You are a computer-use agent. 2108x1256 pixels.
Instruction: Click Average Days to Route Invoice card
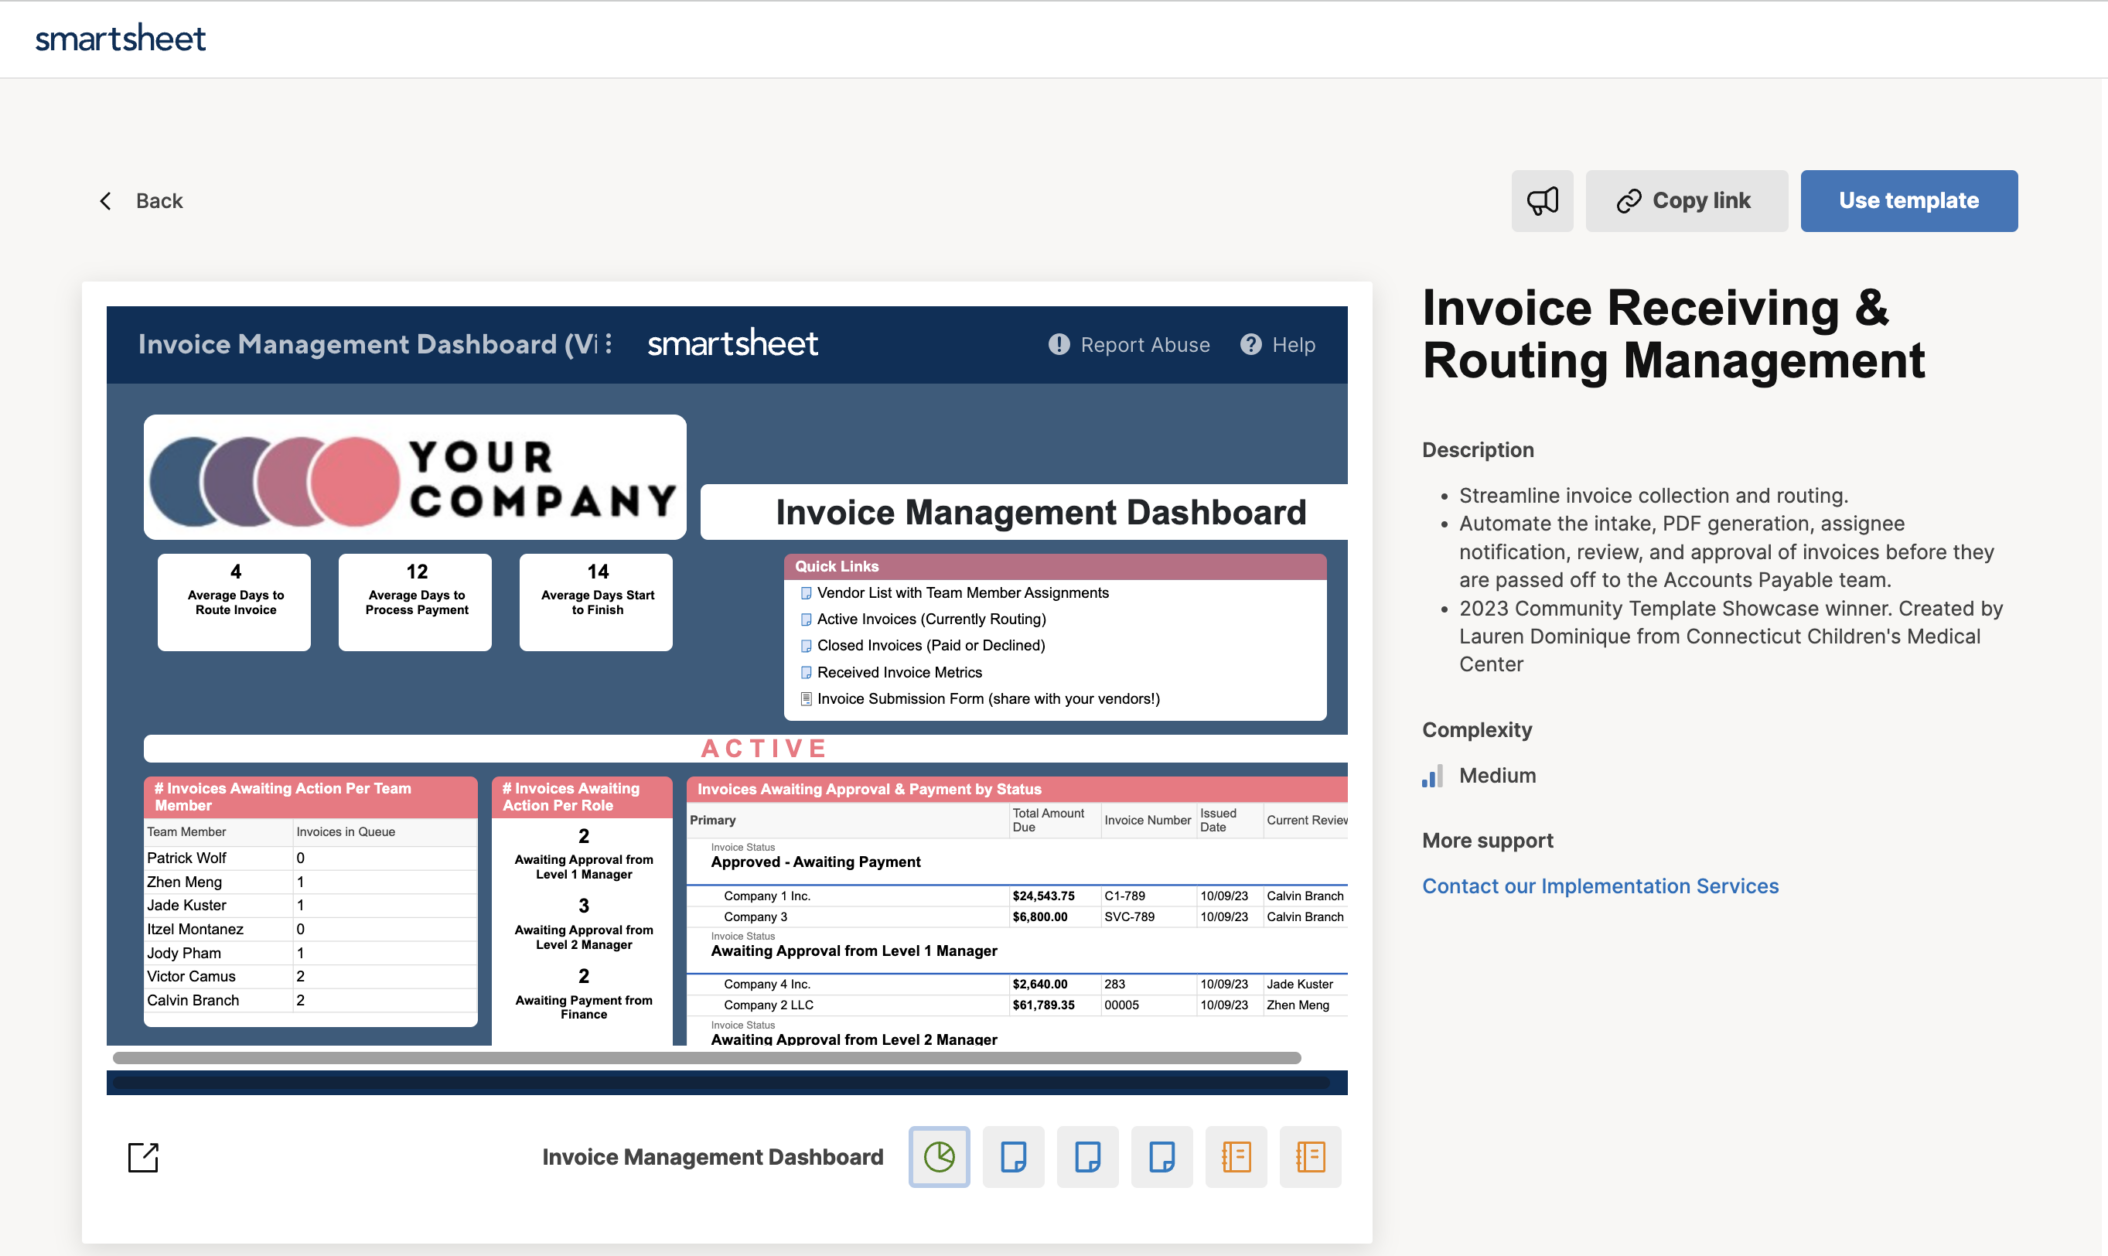[x=234, y=602]
